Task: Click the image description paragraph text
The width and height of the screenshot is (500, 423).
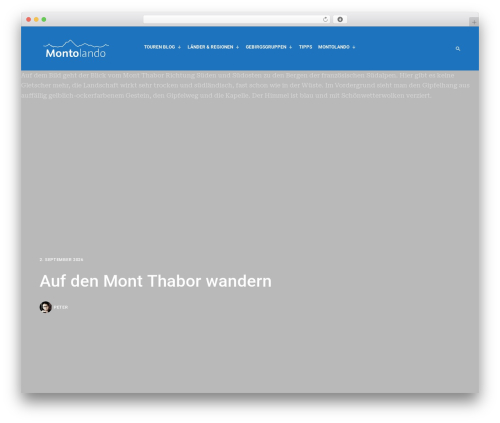Action: point(245,85)
